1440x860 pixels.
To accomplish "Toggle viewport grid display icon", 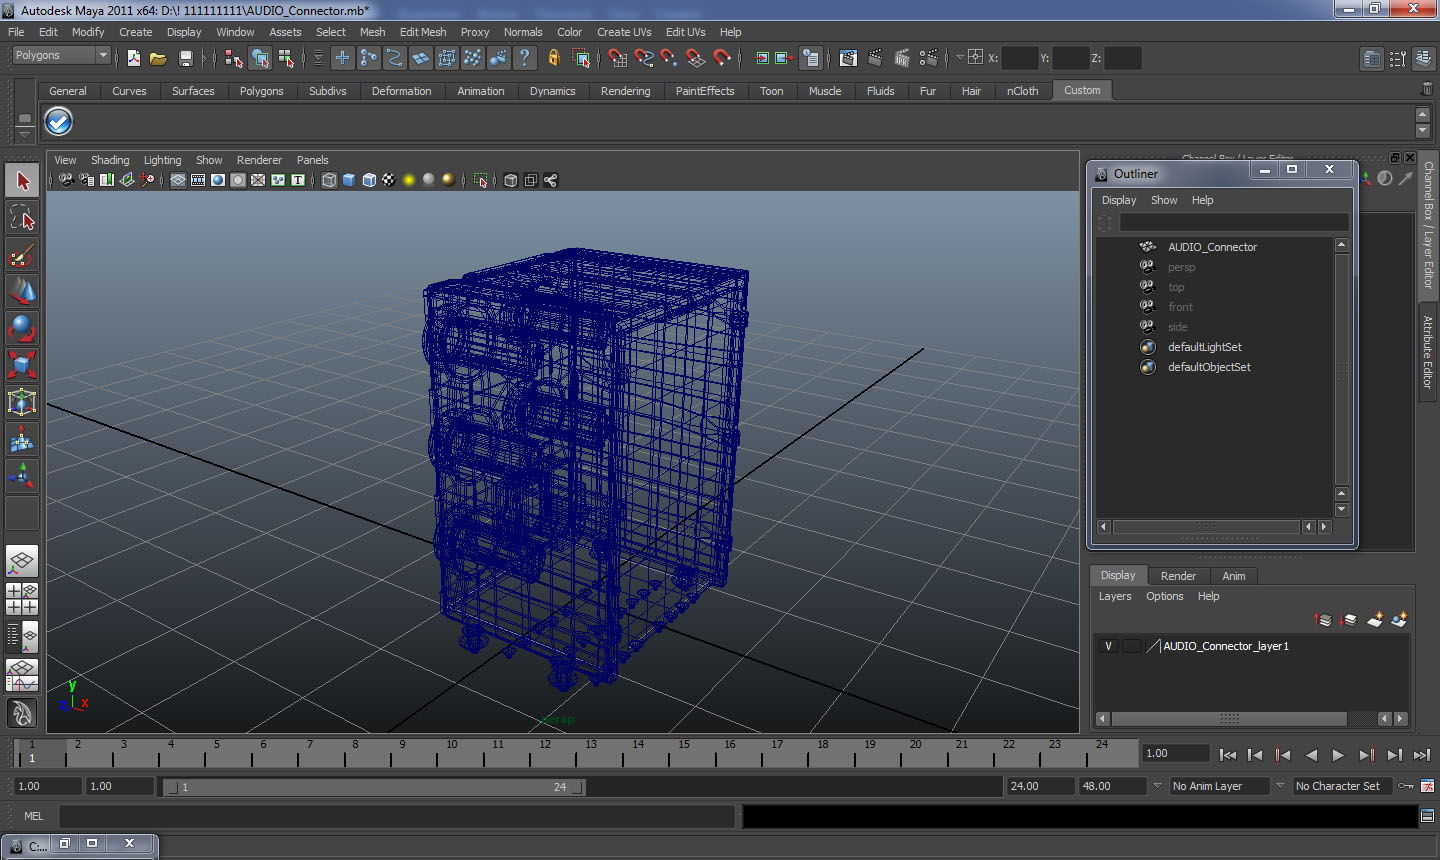I will click(178, 180).
